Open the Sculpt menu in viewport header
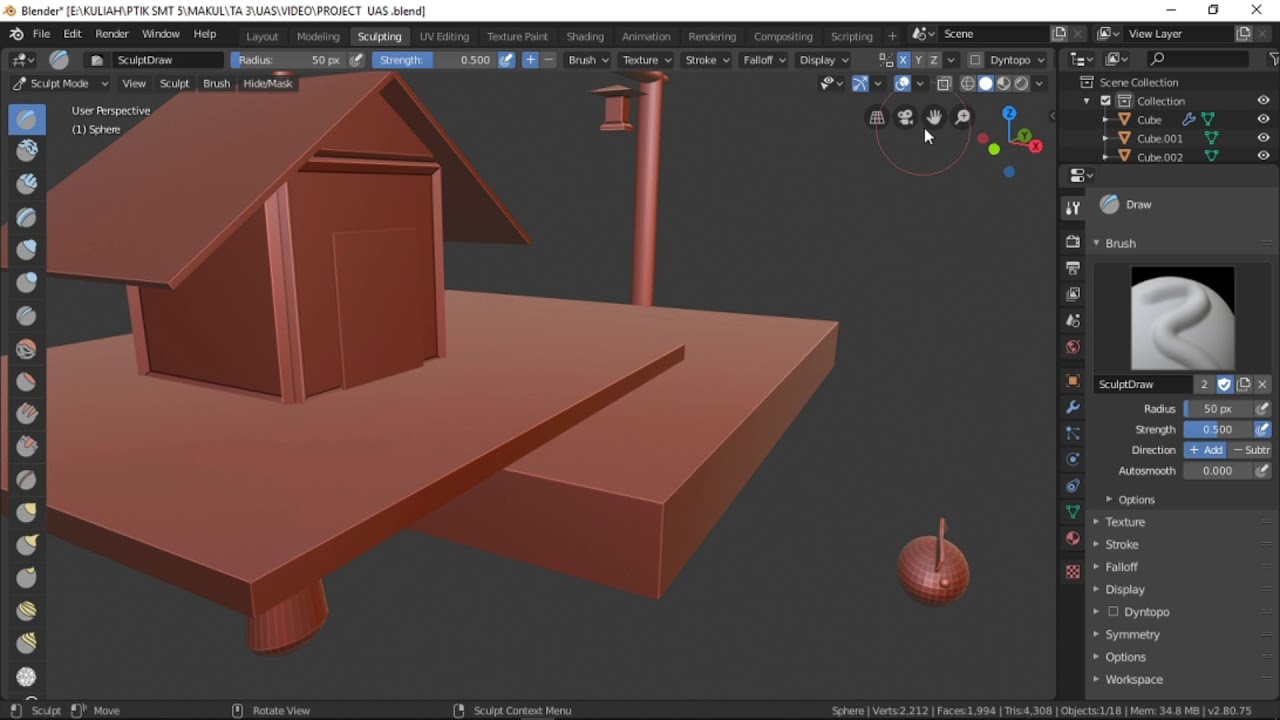The image size is (1280, 720). (x=174, y=84)
